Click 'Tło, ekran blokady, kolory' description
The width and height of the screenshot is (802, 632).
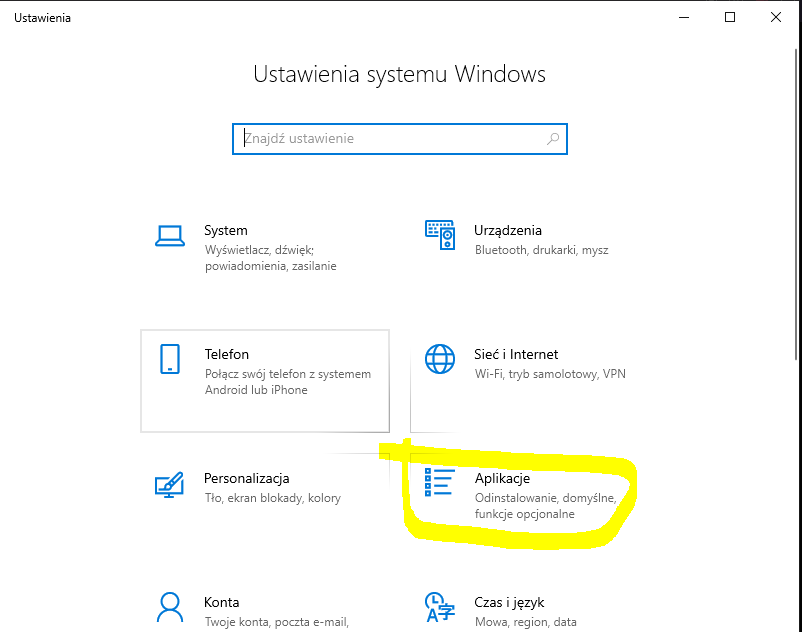(273, 498)
